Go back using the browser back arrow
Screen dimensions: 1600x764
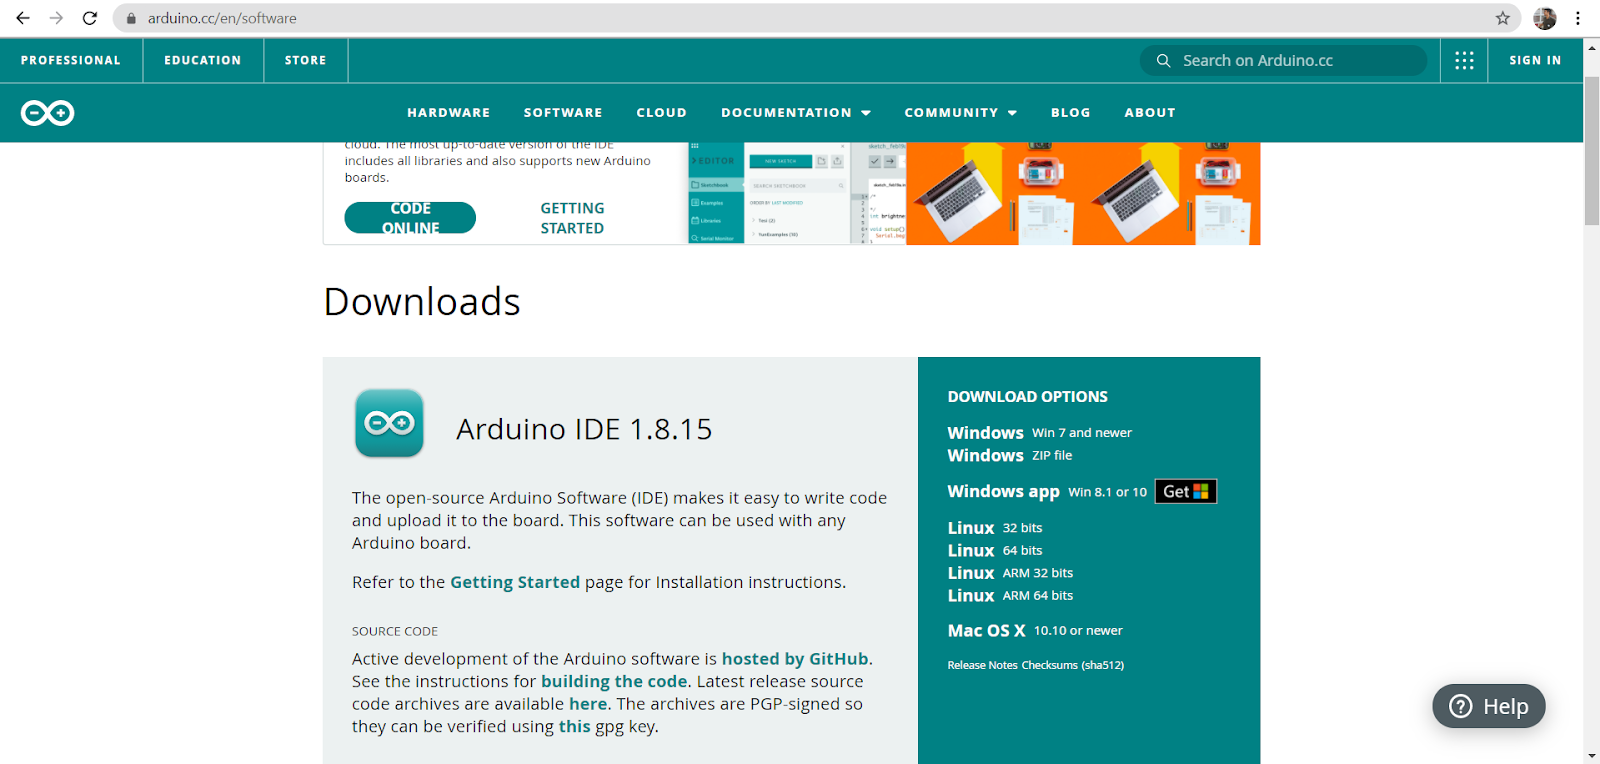pos(23,18)
